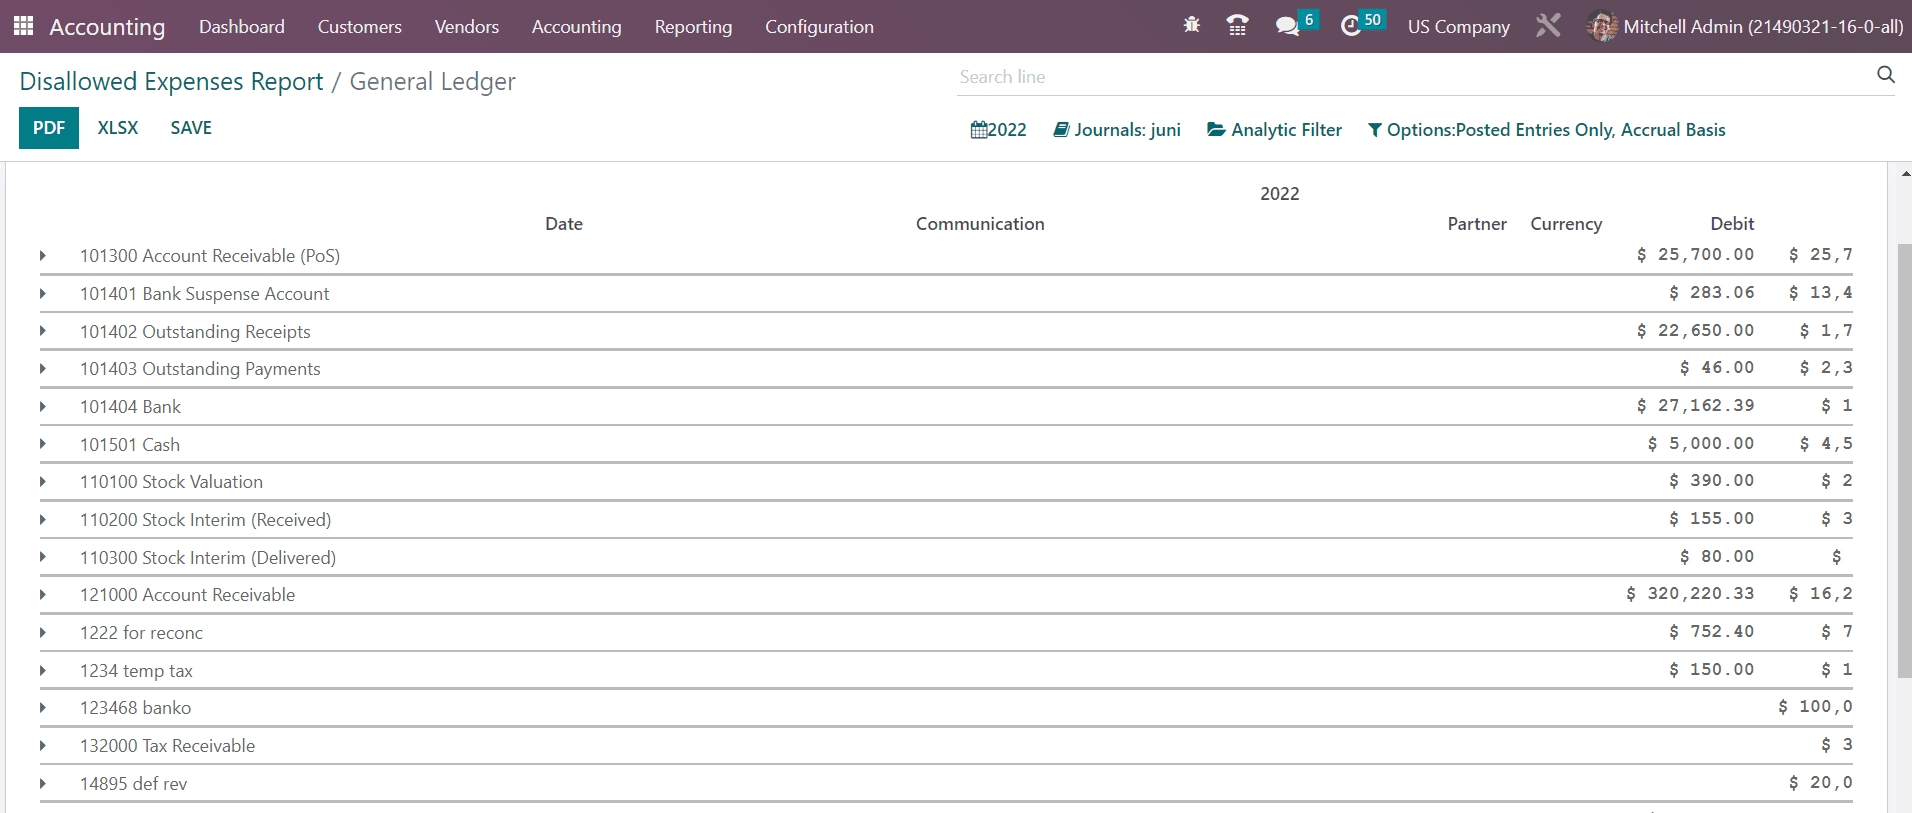Export report with PDF button

[49, 128]
